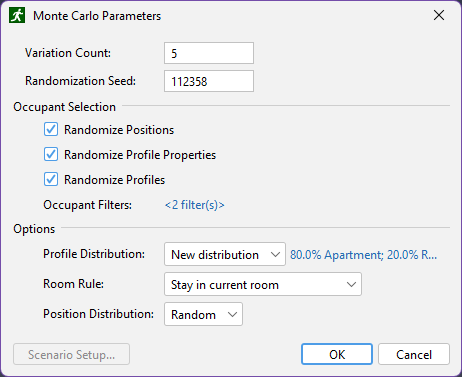
Task: Open the Position Distribution Random dropdown
Action: (x=203, y=314)
